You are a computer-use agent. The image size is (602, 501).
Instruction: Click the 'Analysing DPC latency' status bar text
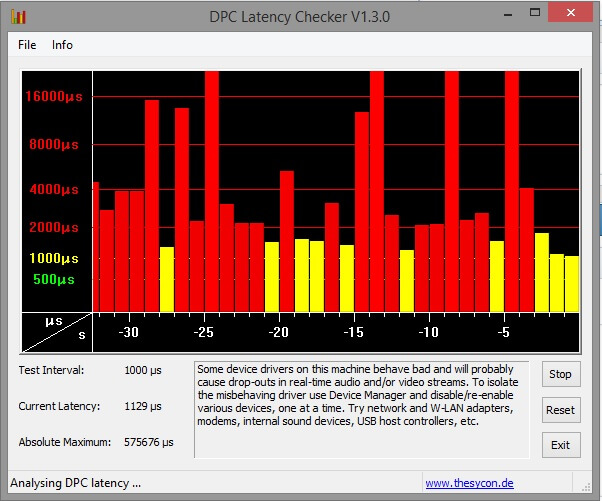pyautogui.click(x=75, y=484)
